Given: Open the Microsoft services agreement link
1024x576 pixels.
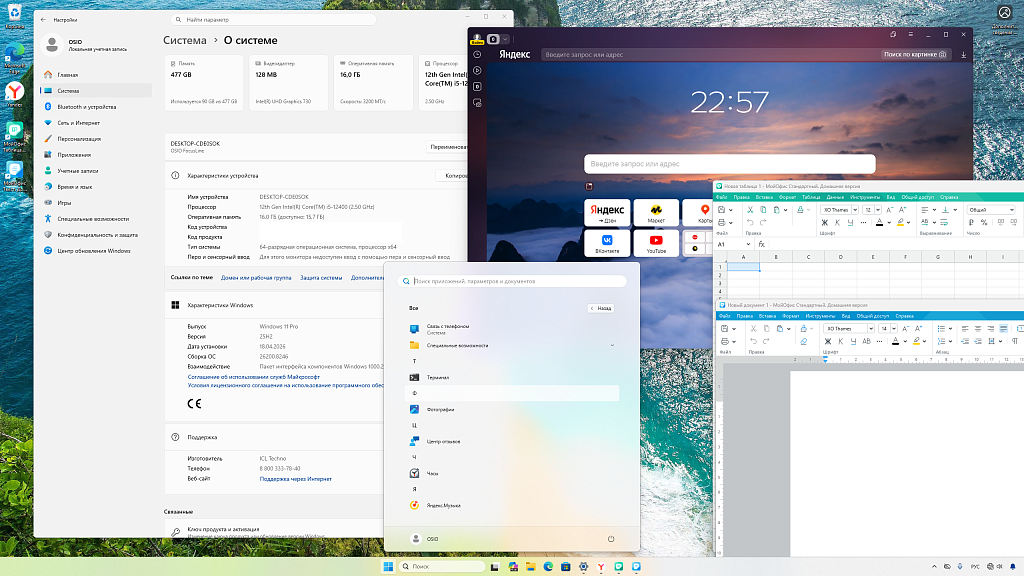Looking at the screenshot, I should click(x=253, y=377).
